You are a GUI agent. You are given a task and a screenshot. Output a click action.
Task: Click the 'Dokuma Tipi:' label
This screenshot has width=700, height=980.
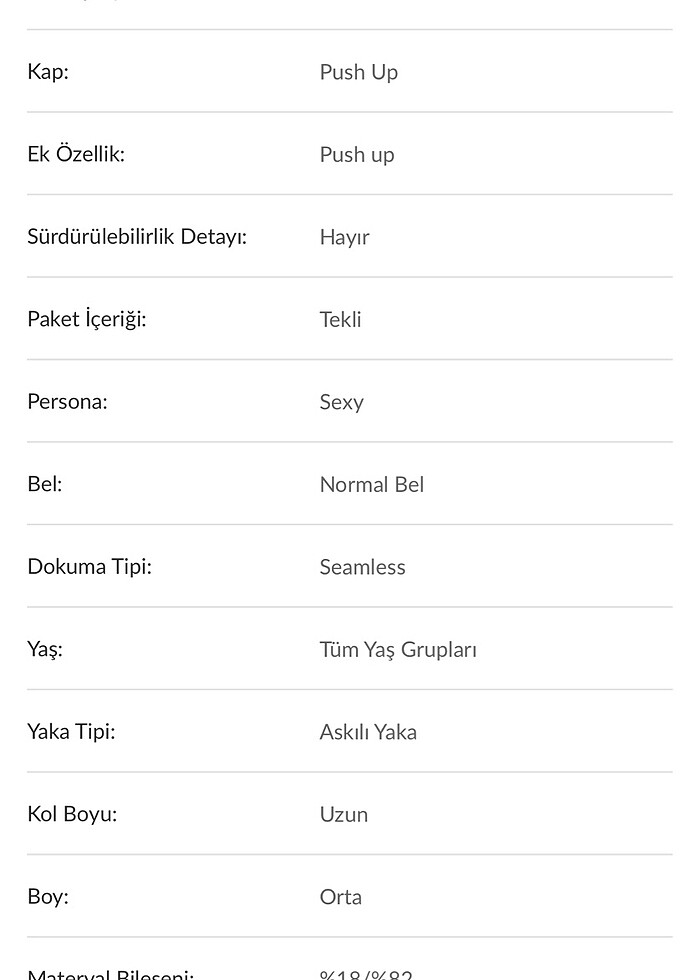click(x=90, y=567)
